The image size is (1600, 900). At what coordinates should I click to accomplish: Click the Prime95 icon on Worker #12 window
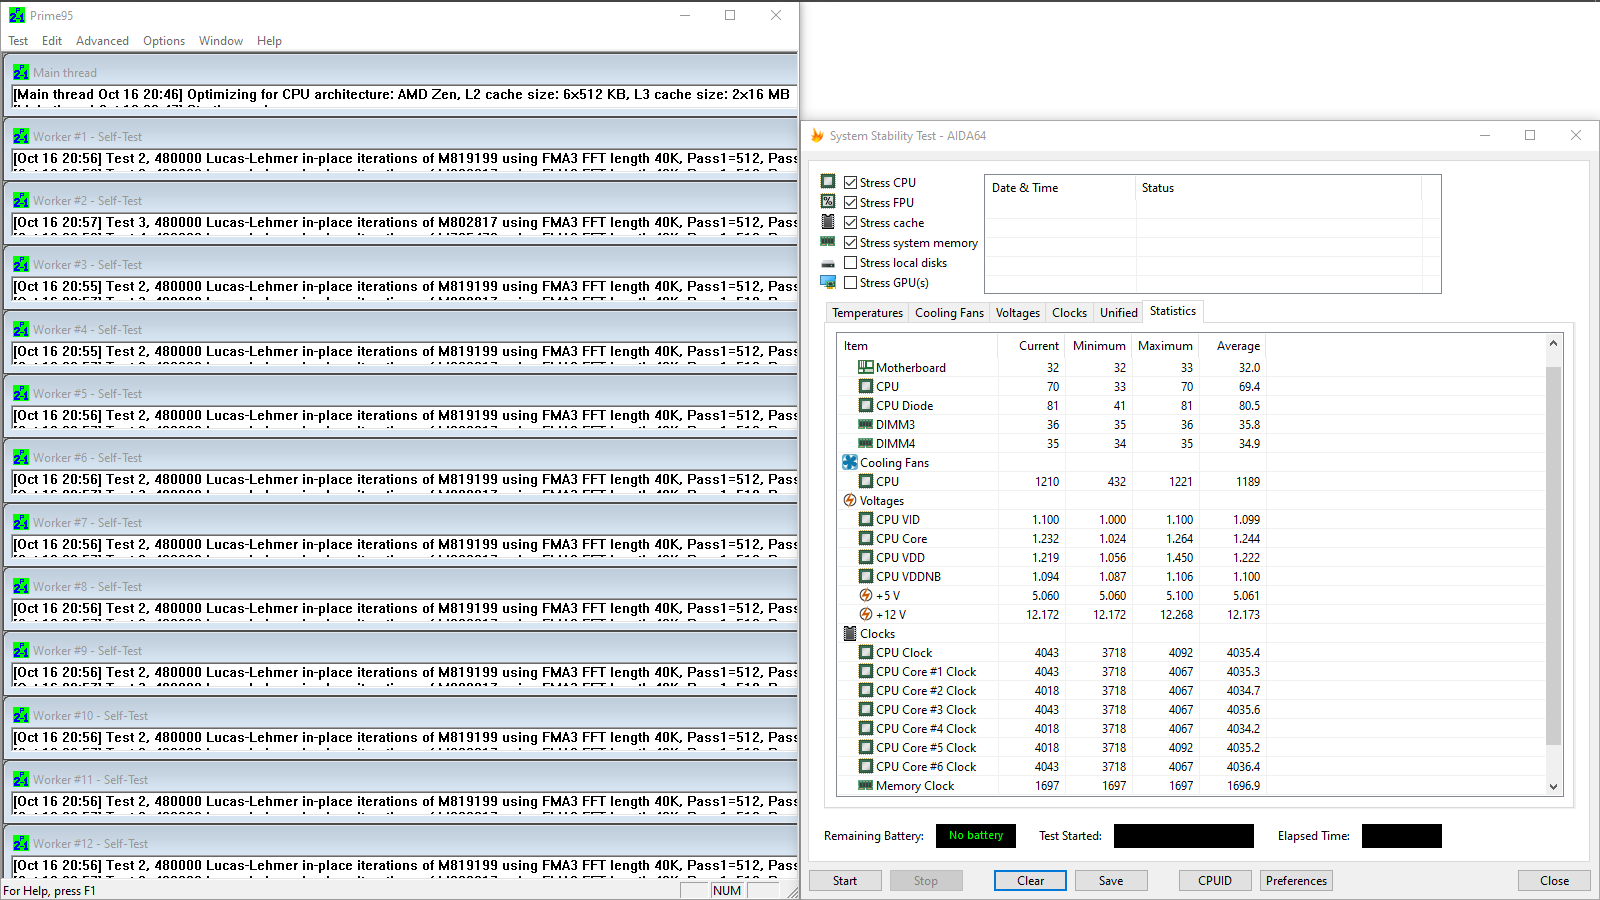[x=21, y=843]
